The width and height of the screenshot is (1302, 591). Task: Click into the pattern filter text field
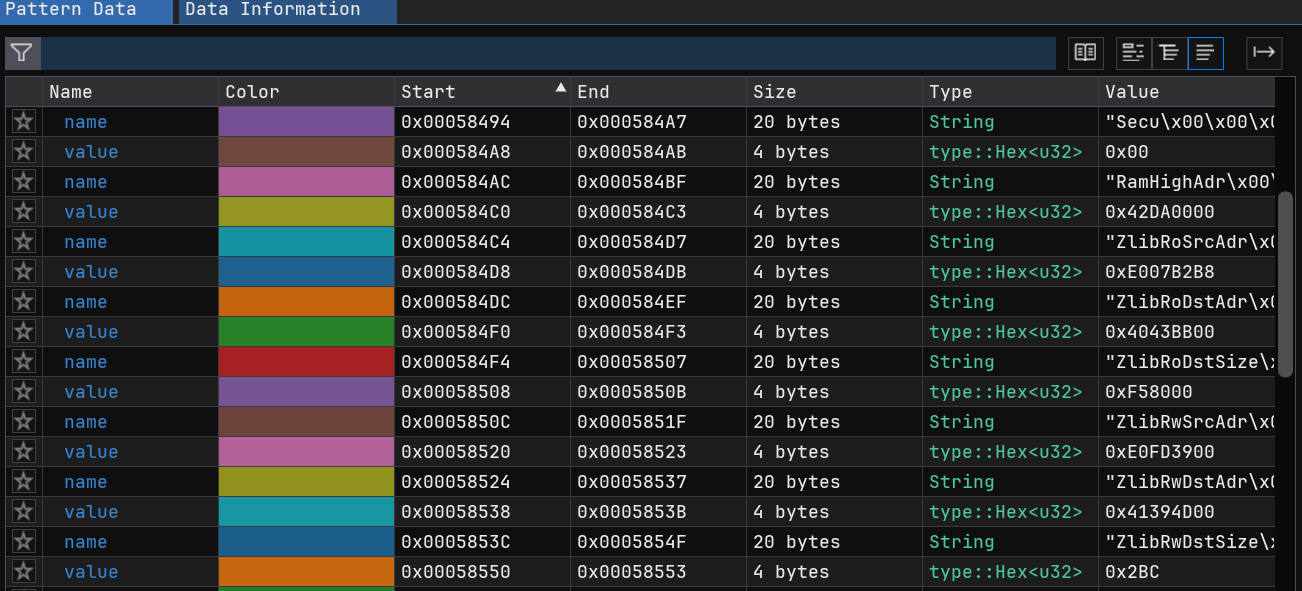(x=548, y=53)
